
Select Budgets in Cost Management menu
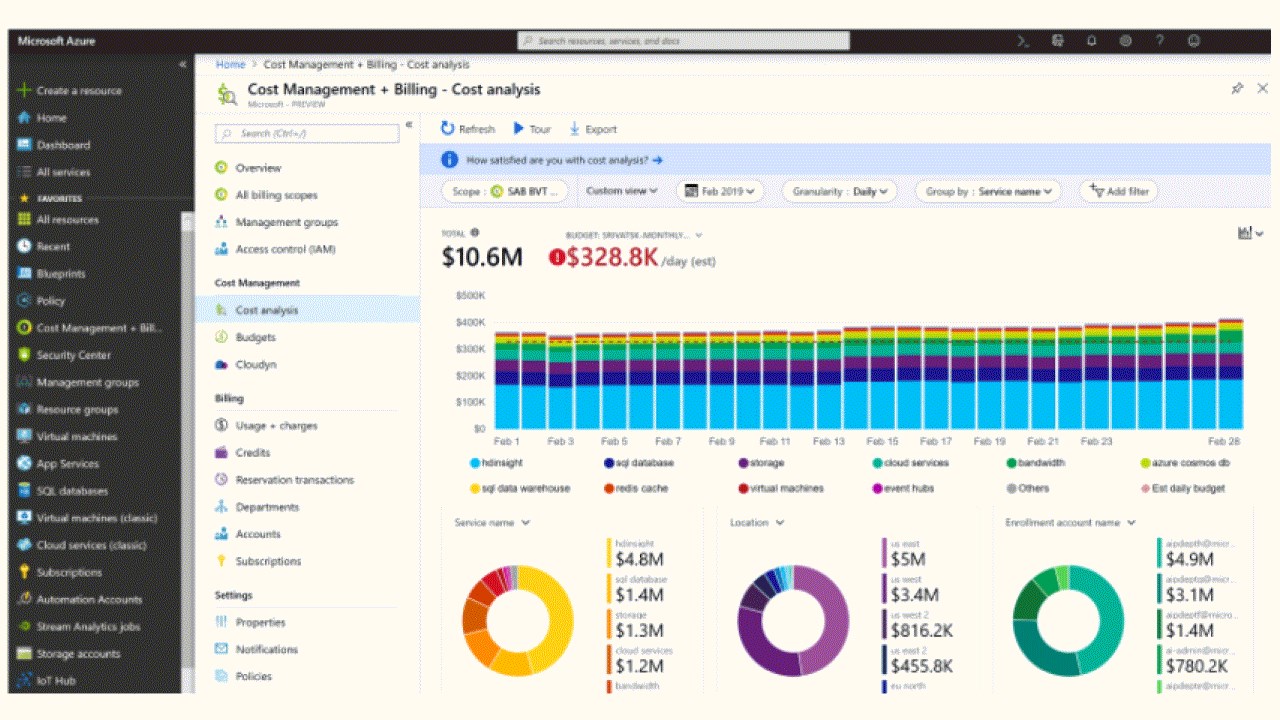point(255,338)
